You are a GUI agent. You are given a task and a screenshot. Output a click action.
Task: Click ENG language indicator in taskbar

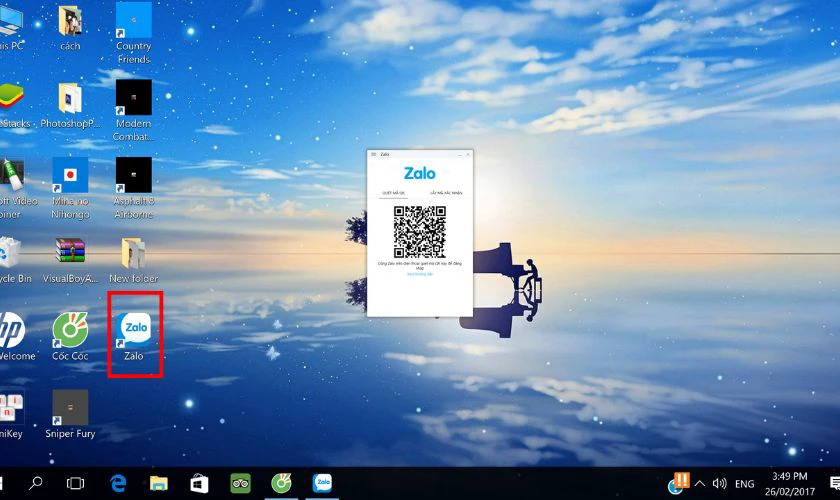click(x=744, y=483)
